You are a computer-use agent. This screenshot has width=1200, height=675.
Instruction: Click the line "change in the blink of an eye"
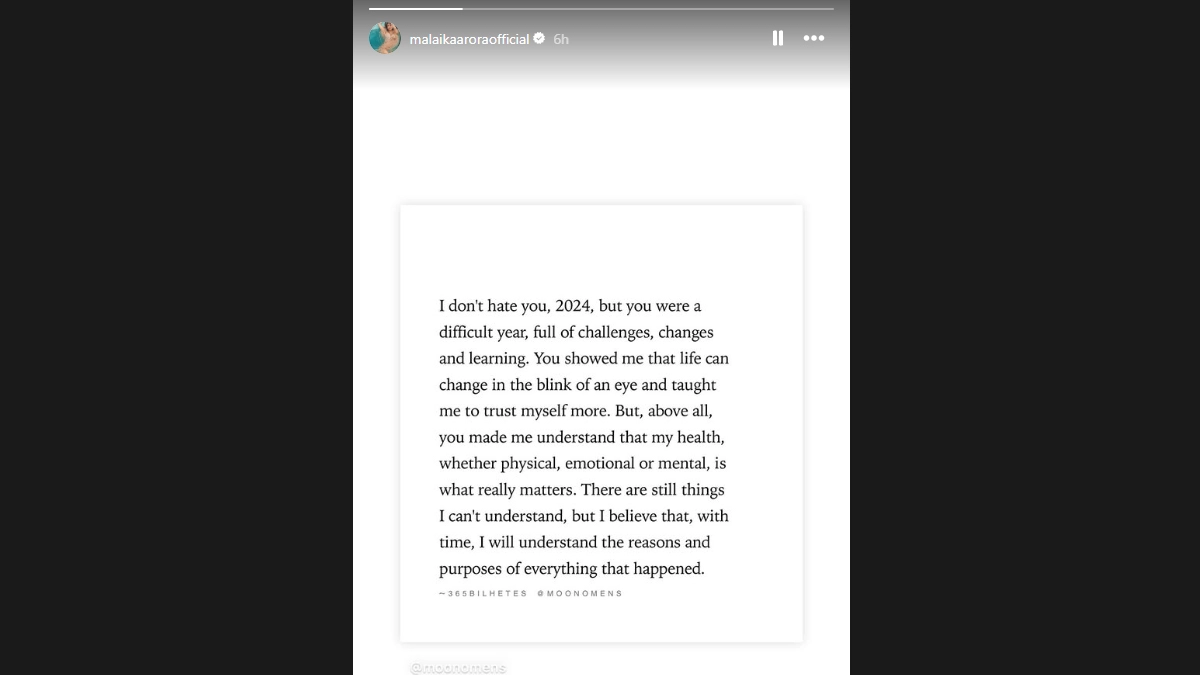[577, 385]
